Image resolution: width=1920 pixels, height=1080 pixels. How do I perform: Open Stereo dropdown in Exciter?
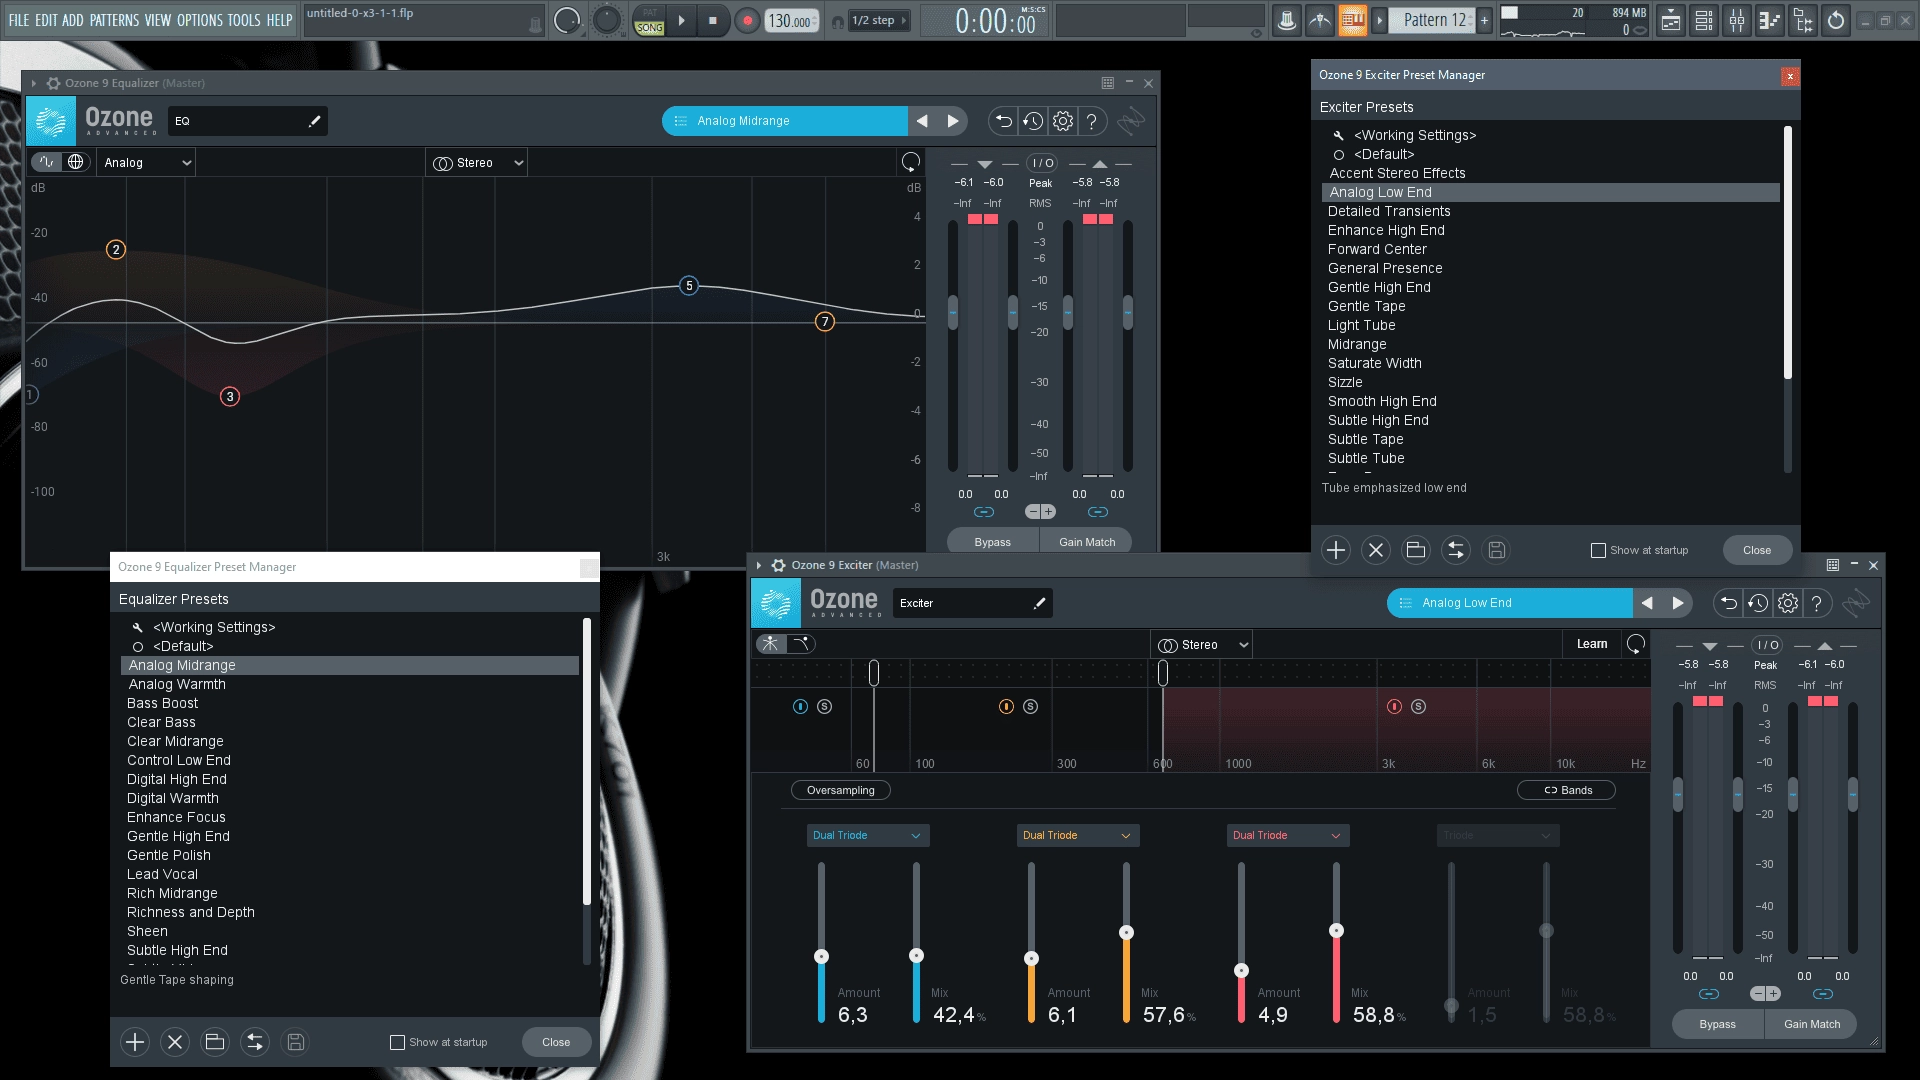(x=1203, y=645)
